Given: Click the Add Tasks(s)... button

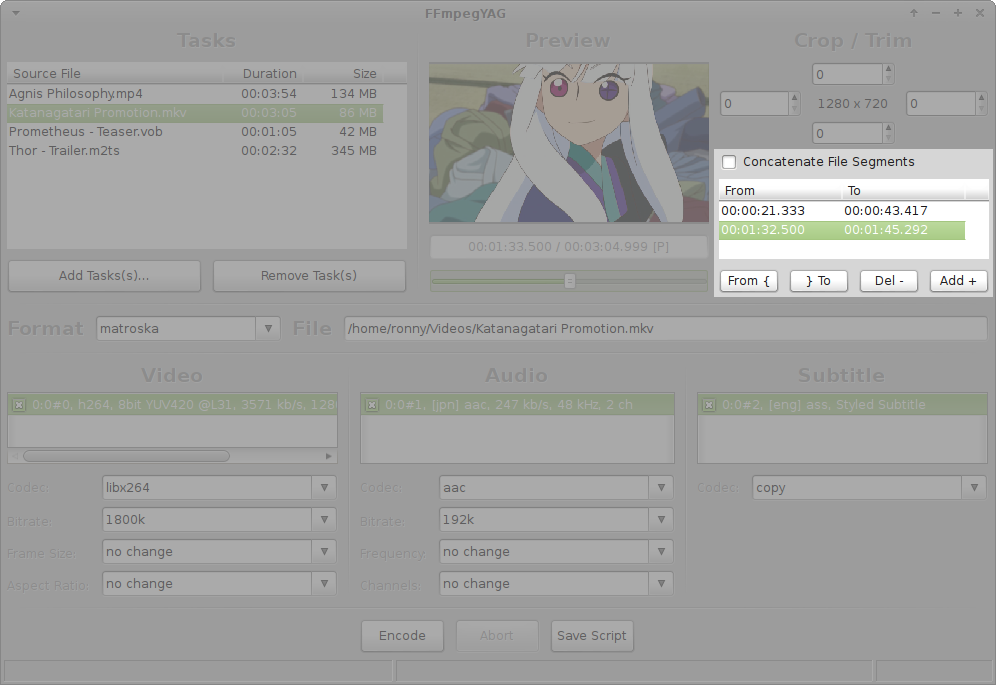Looking at the screenshot, I should coord(104,276).
